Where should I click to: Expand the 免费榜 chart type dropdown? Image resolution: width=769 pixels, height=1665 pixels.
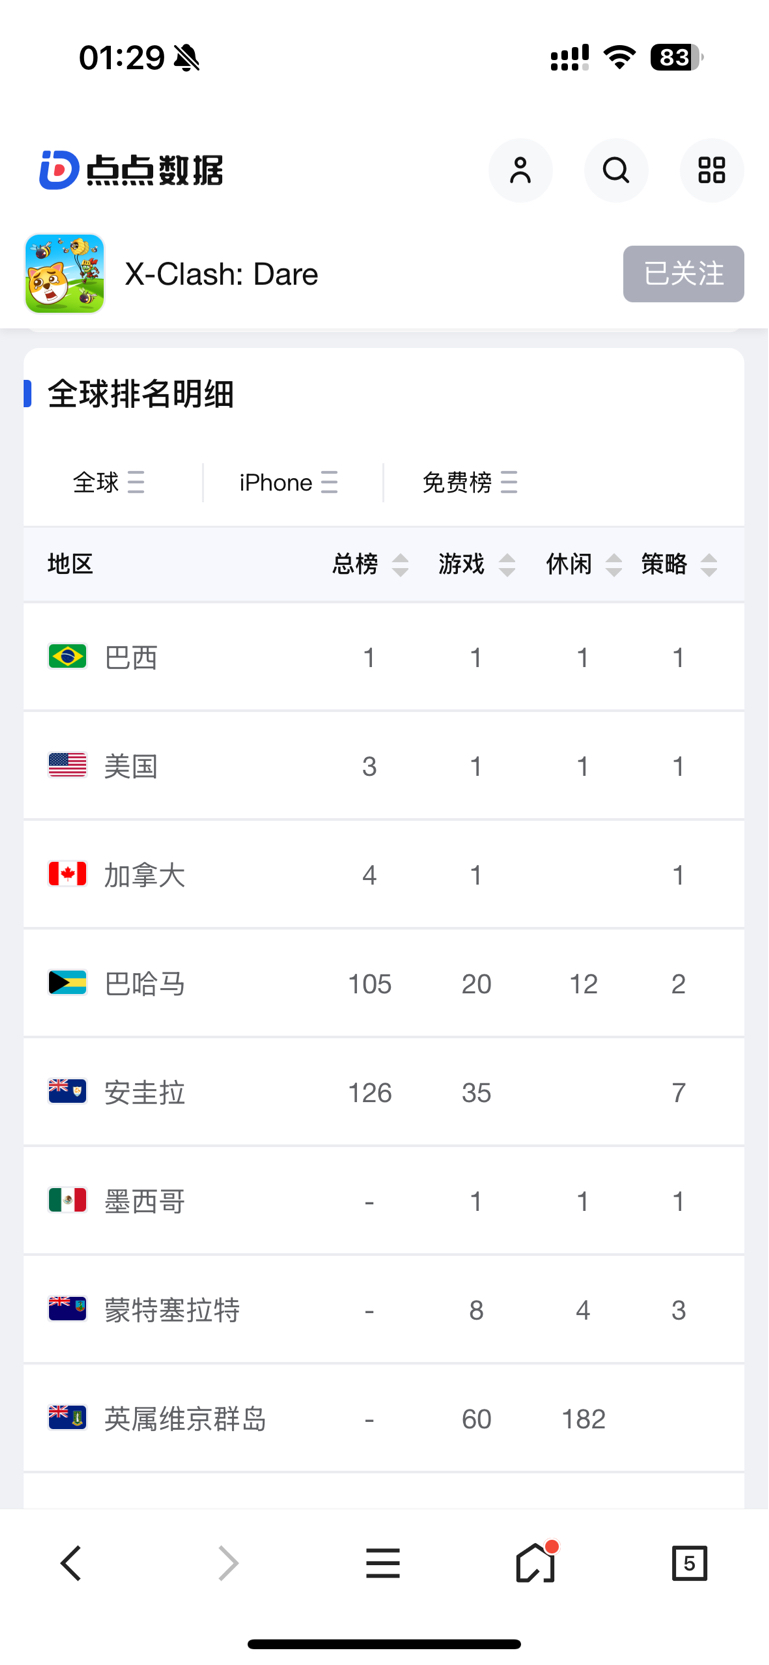pos(470,483)
